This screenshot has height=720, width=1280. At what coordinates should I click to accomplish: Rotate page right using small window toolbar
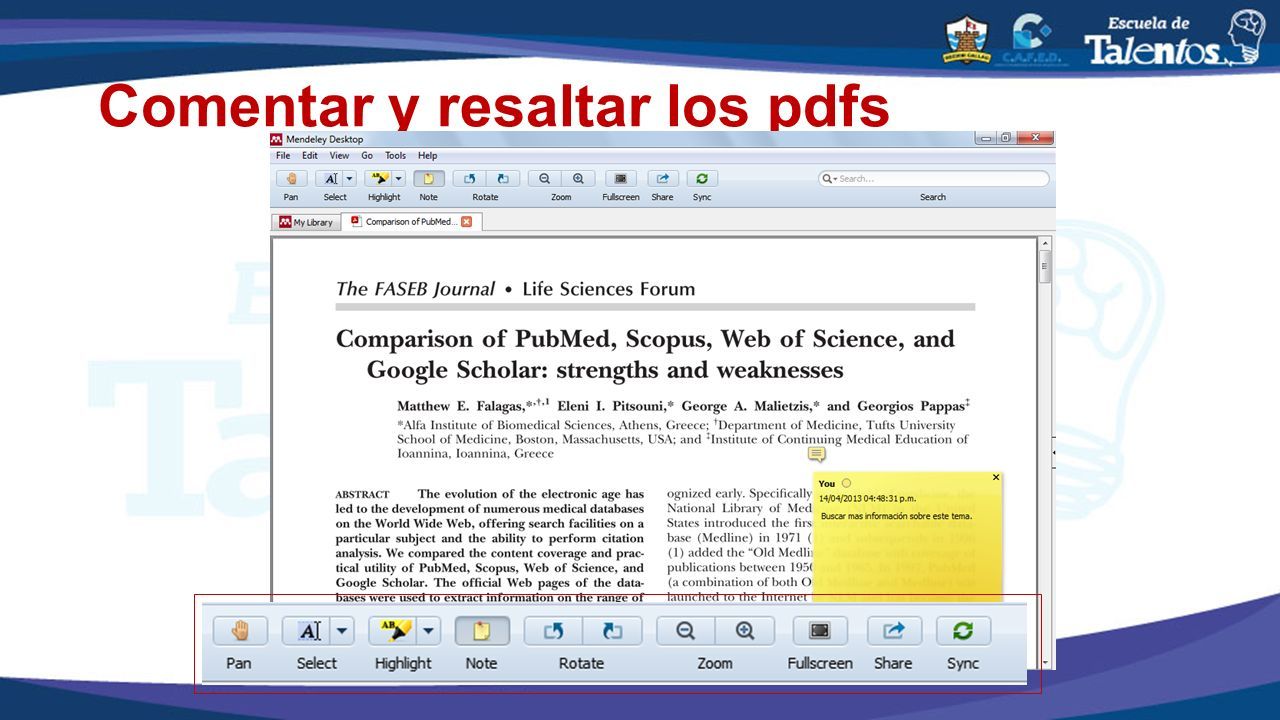click(x=502, y=179)
